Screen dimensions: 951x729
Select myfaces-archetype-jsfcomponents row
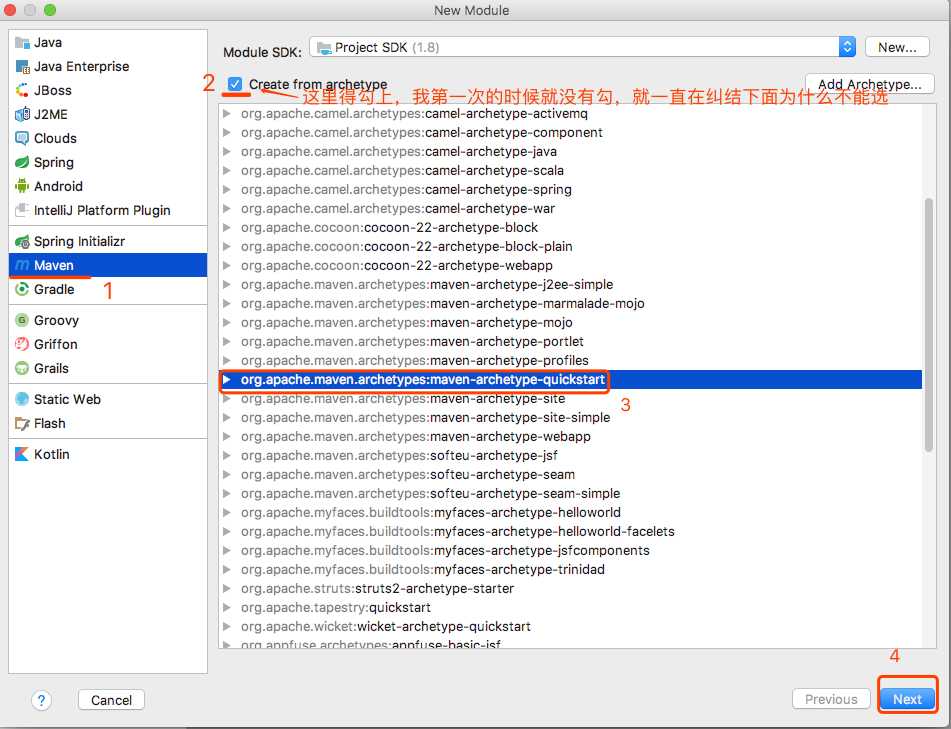[570, 551]
